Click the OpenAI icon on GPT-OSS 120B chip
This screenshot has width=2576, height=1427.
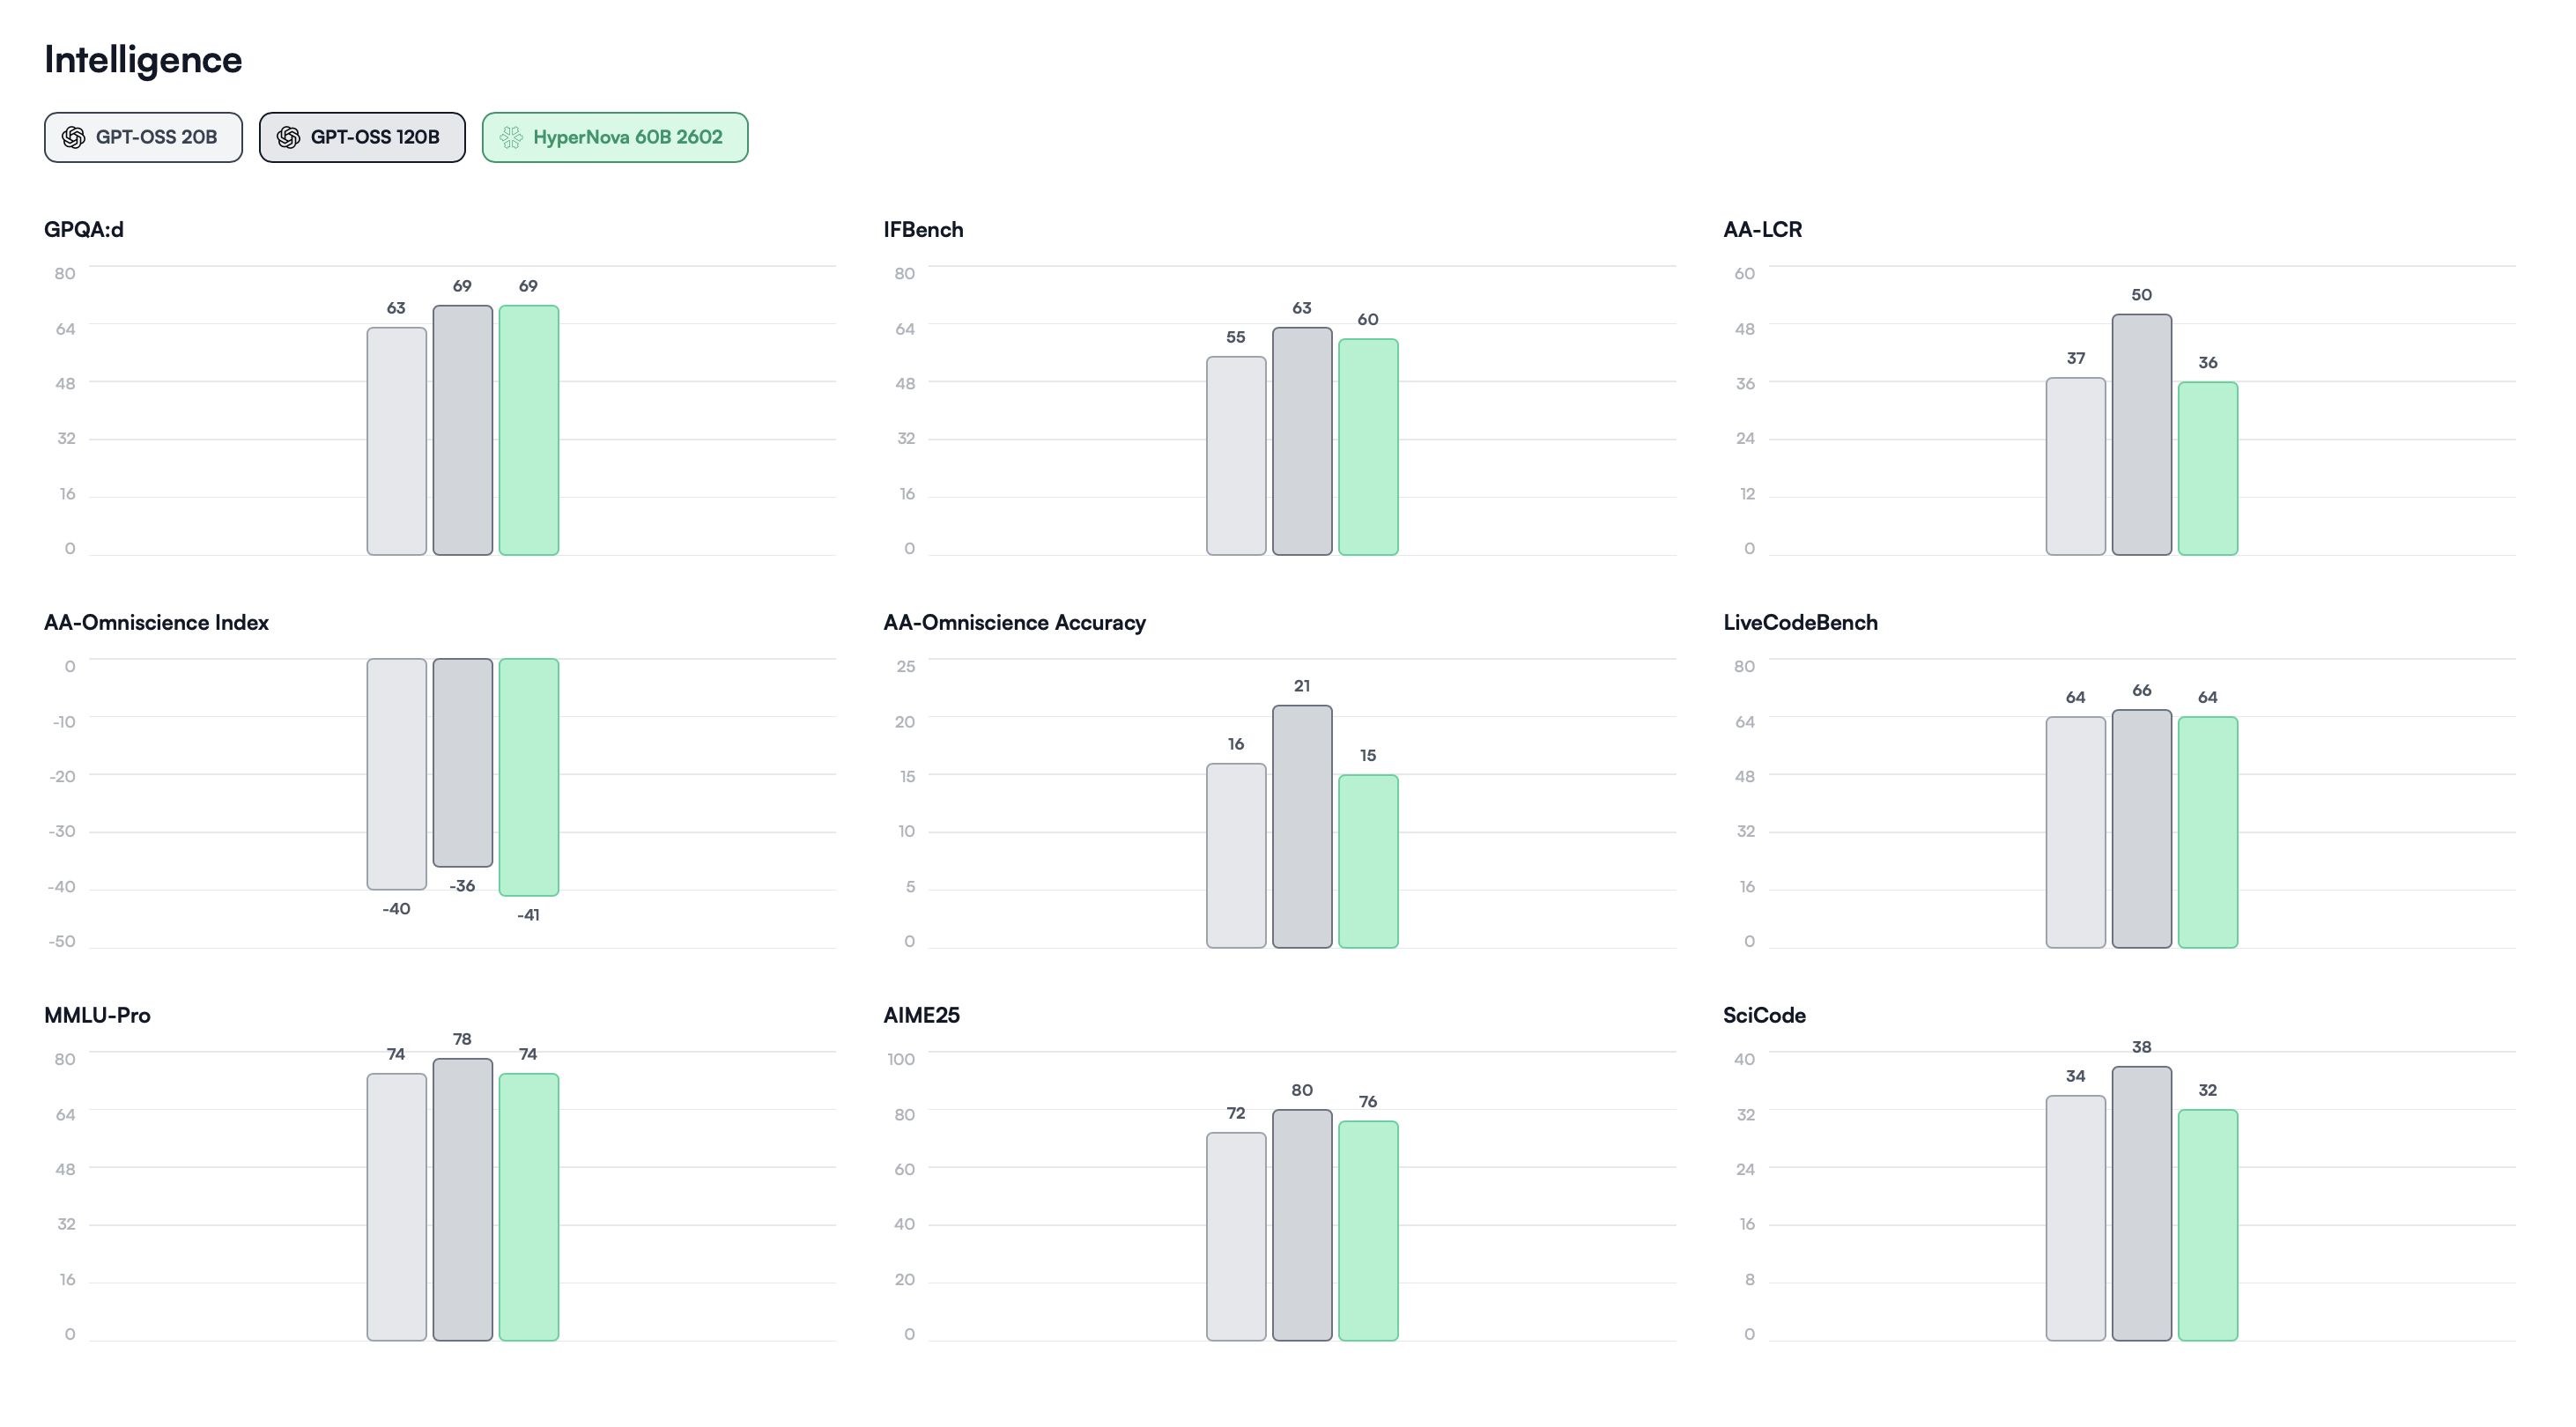point(288,137)
